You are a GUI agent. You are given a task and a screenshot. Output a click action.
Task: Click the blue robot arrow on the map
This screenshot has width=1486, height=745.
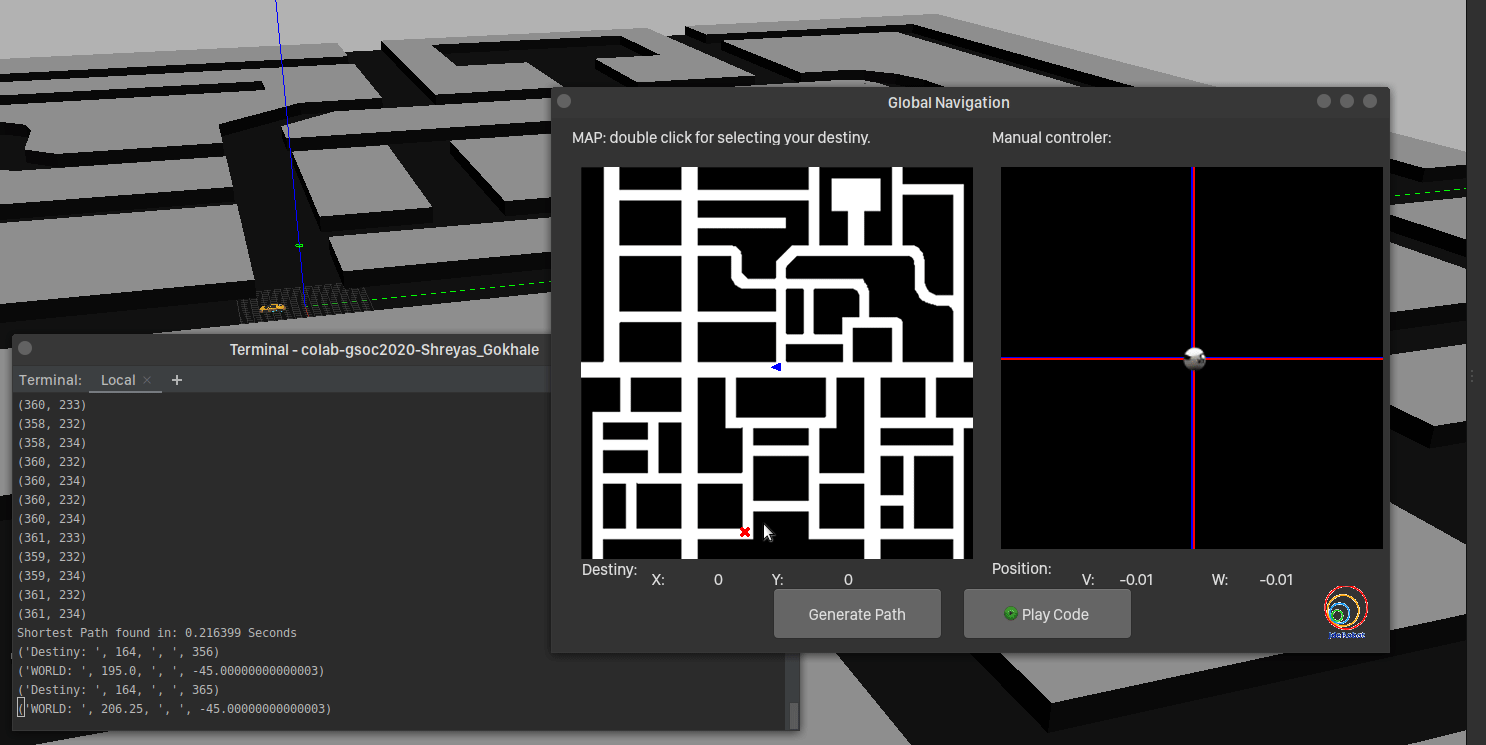click(x=776, y=367)
